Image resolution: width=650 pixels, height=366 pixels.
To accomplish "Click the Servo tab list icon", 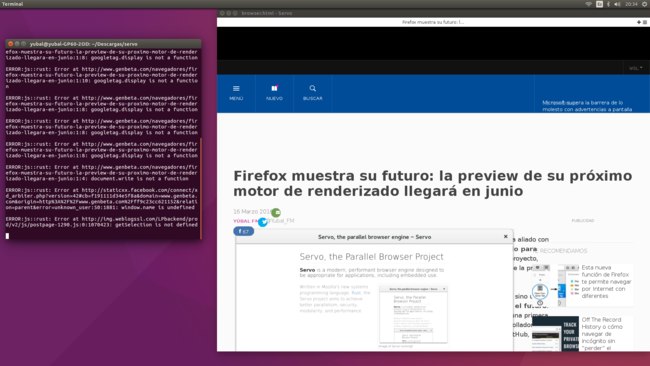I will 645,22.
